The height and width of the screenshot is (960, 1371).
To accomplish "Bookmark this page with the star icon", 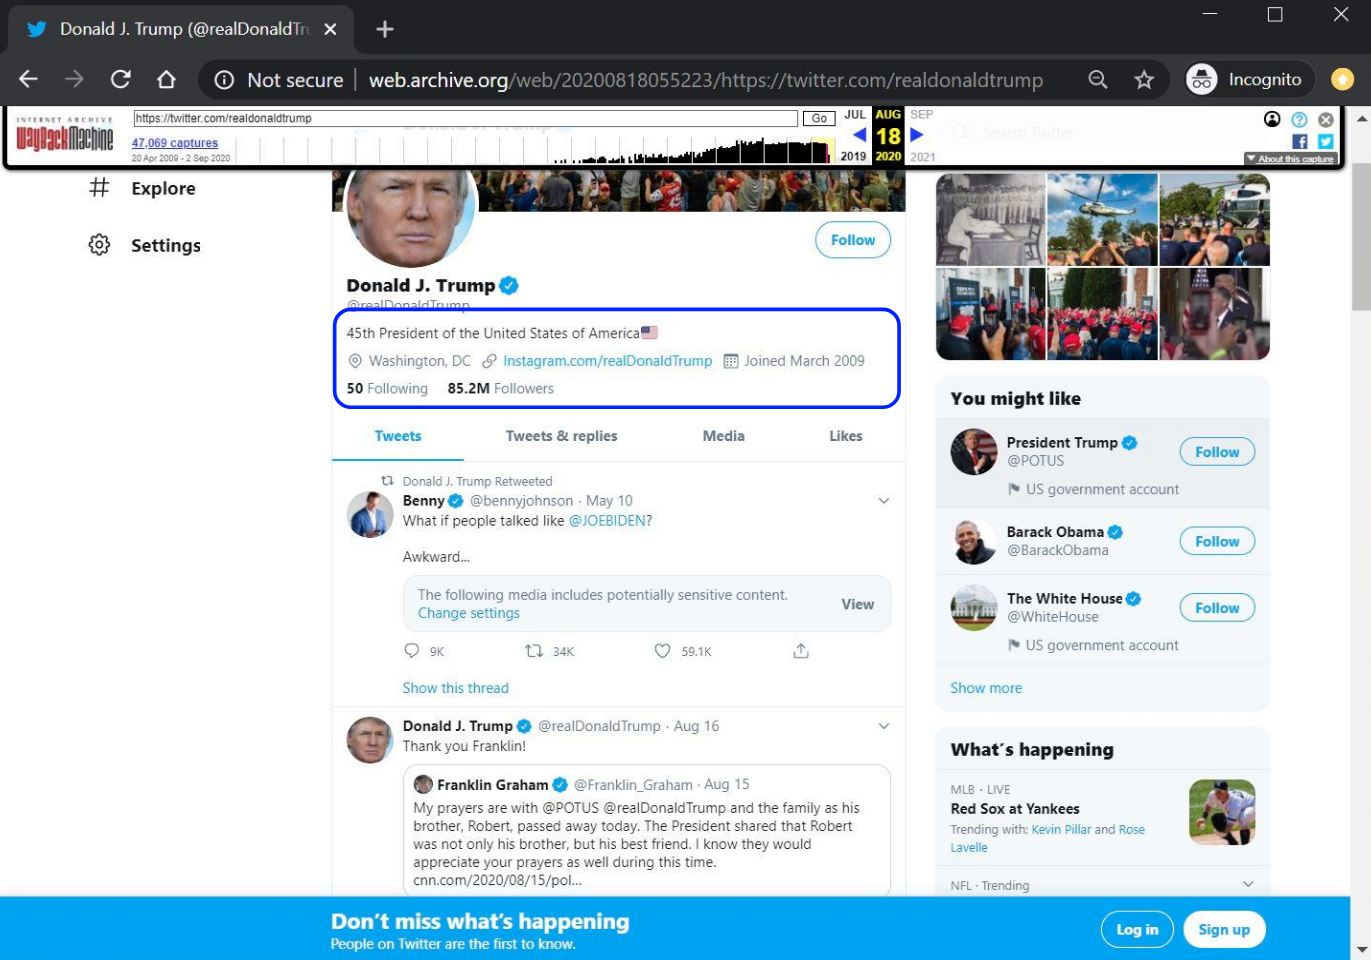I will point(1144,80).
